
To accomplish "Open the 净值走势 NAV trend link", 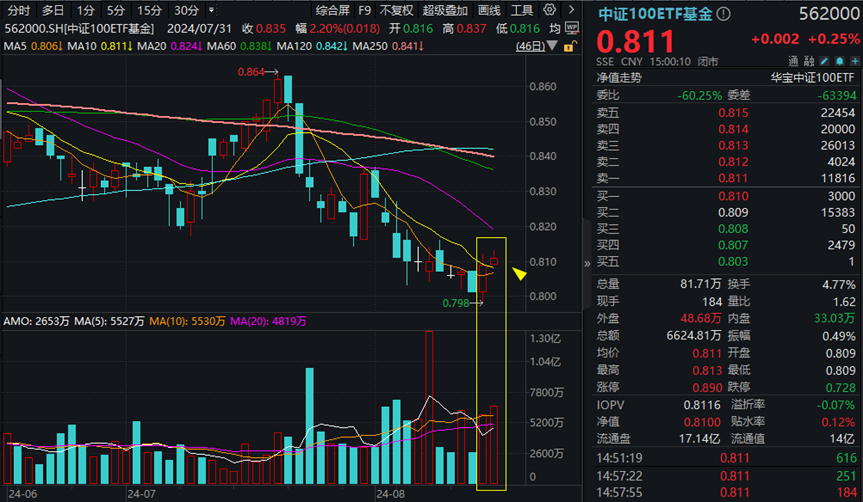I will (x=619, y=77).
